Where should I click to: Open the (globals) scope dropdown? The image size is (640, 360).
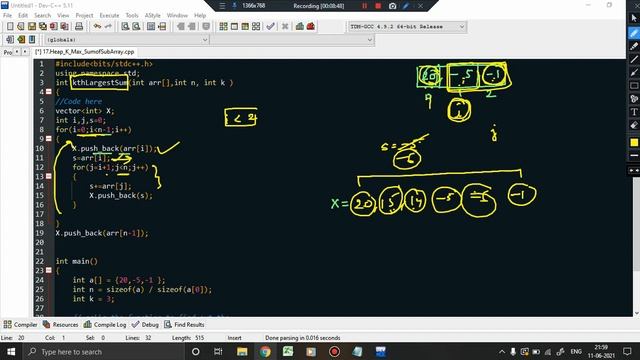pyautogui.click(x=126, y=40)
